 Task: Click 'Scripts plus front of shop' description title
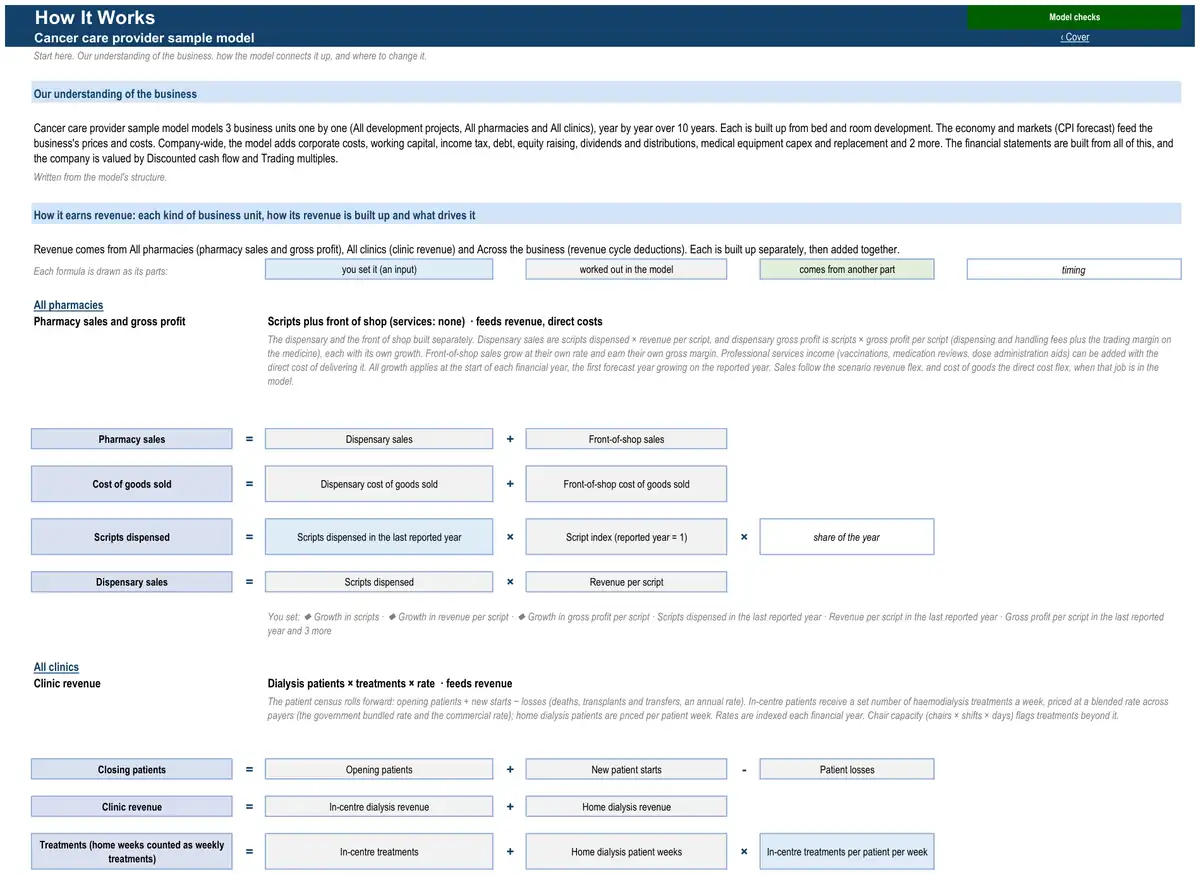tap(435, 321)
